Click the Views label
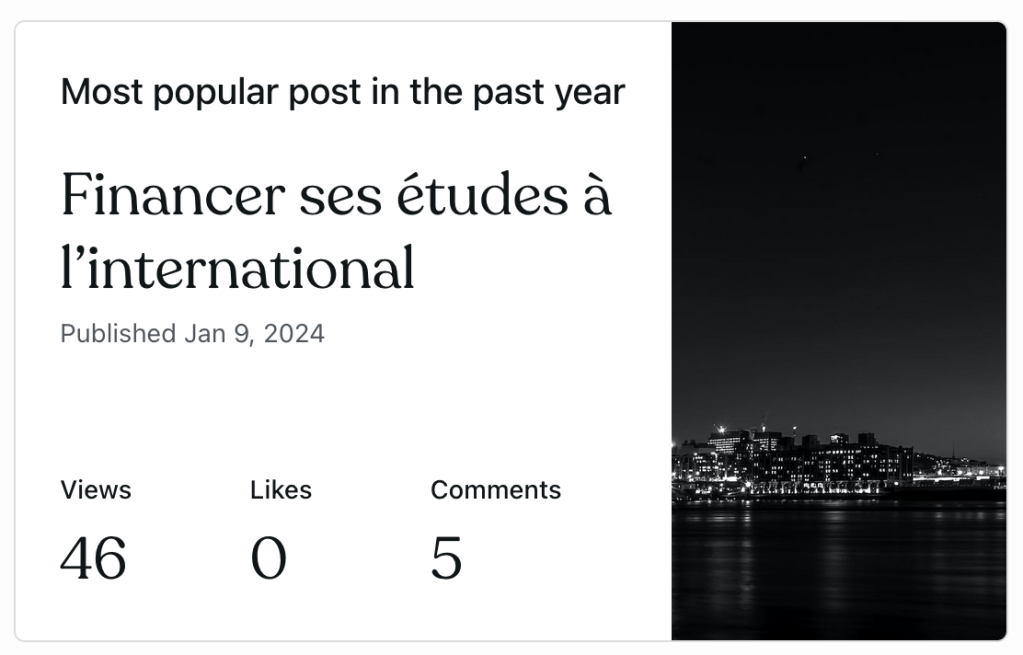This screenshot has width=1023, height=655. 95,490
